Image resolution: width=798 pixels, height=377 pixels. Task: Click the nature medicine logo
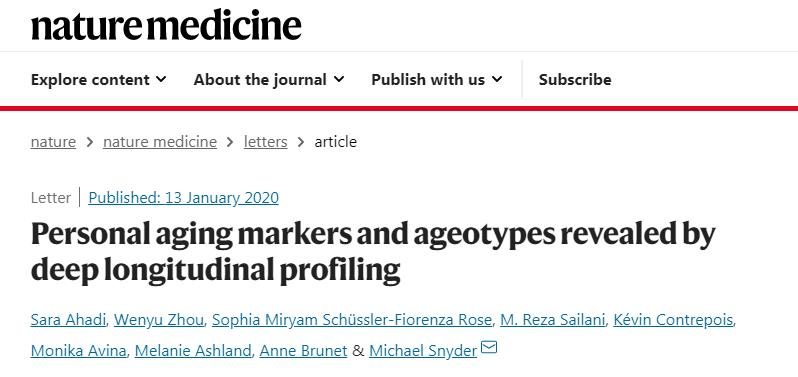point(166,26)
